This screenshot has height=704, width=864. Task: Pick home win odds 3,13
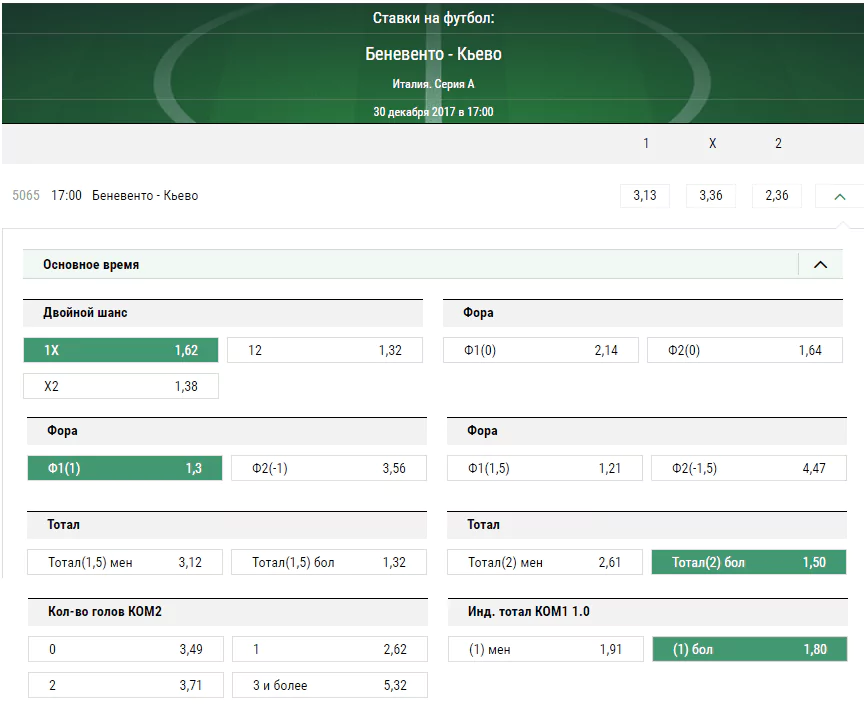tap(645, 196)
